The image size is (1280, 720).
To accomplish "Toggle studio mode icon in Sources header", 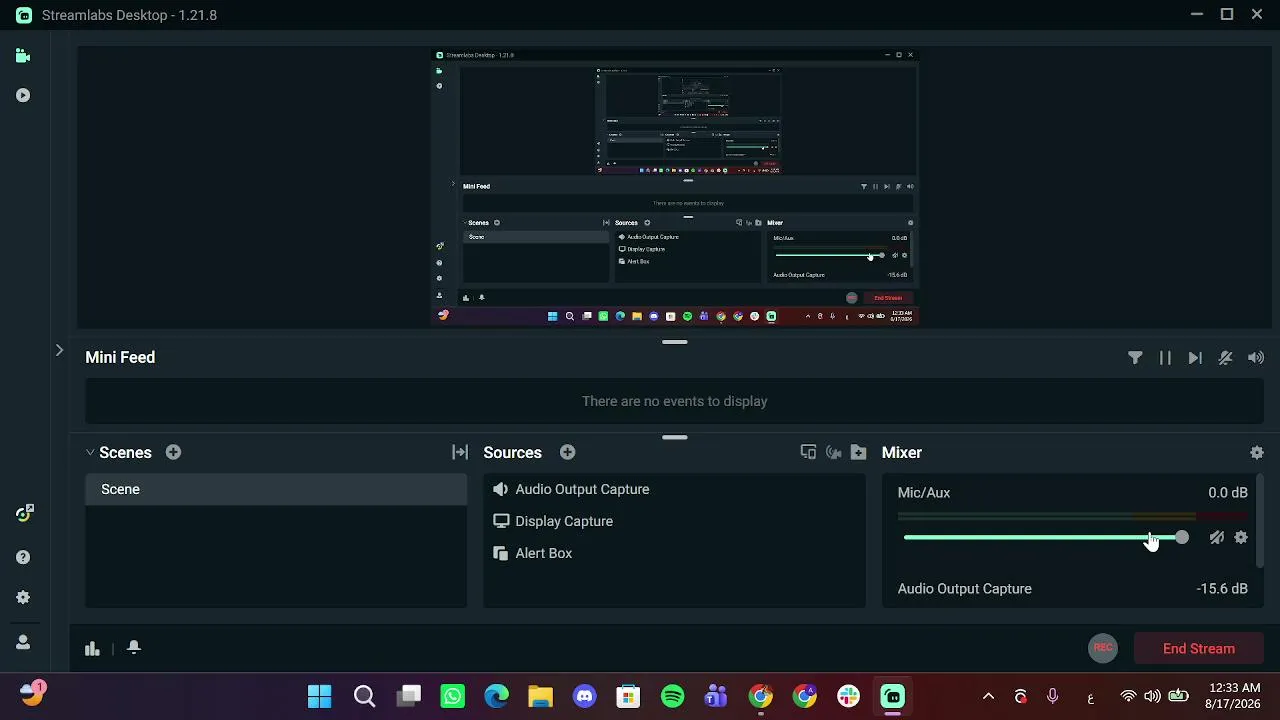I will 833,452.
